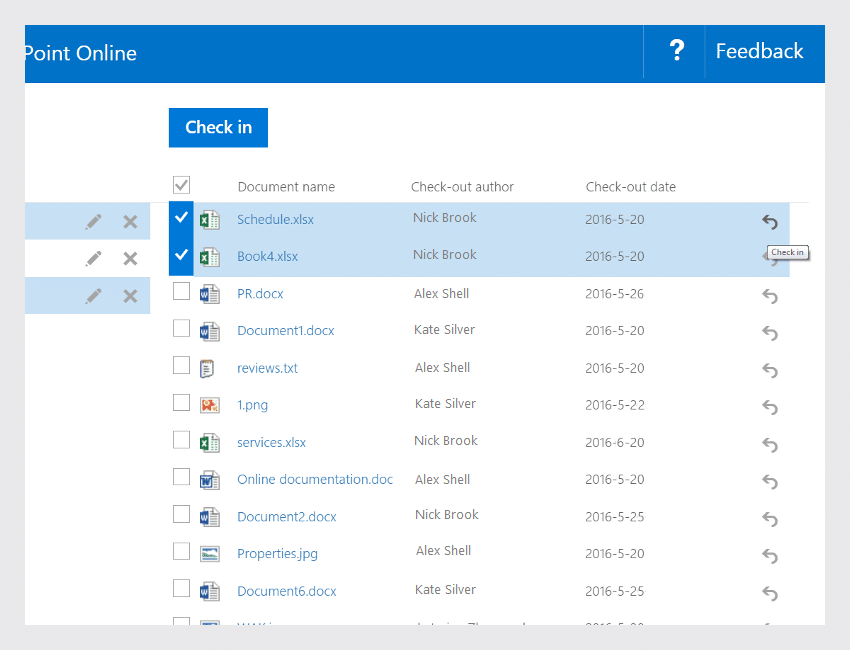
Task: Check the Properties.jpg row checkbox
Action: click(182, 551)
